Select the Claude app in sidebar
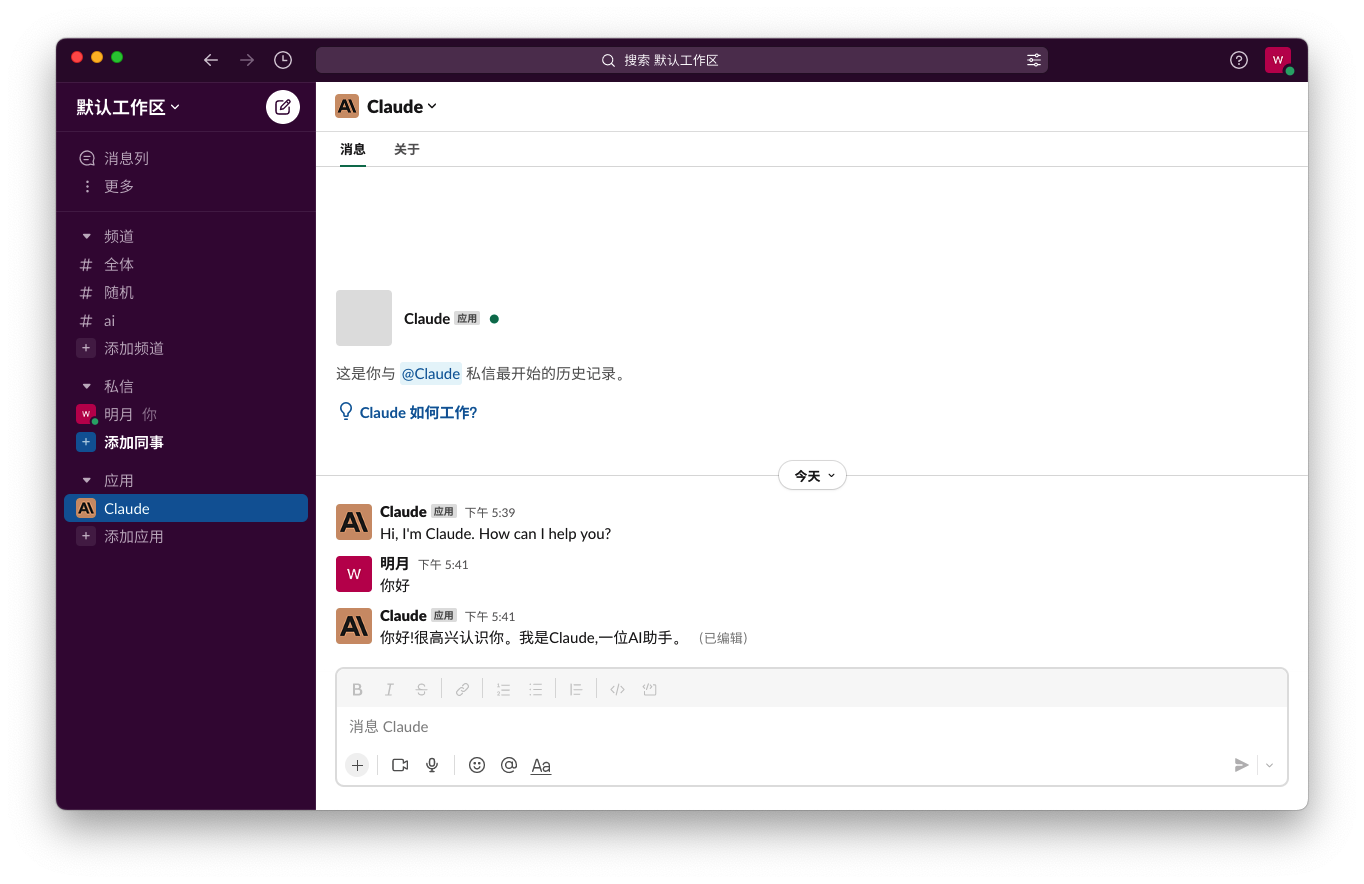This screenshot has width=1364, height=884. click(186, 509)
